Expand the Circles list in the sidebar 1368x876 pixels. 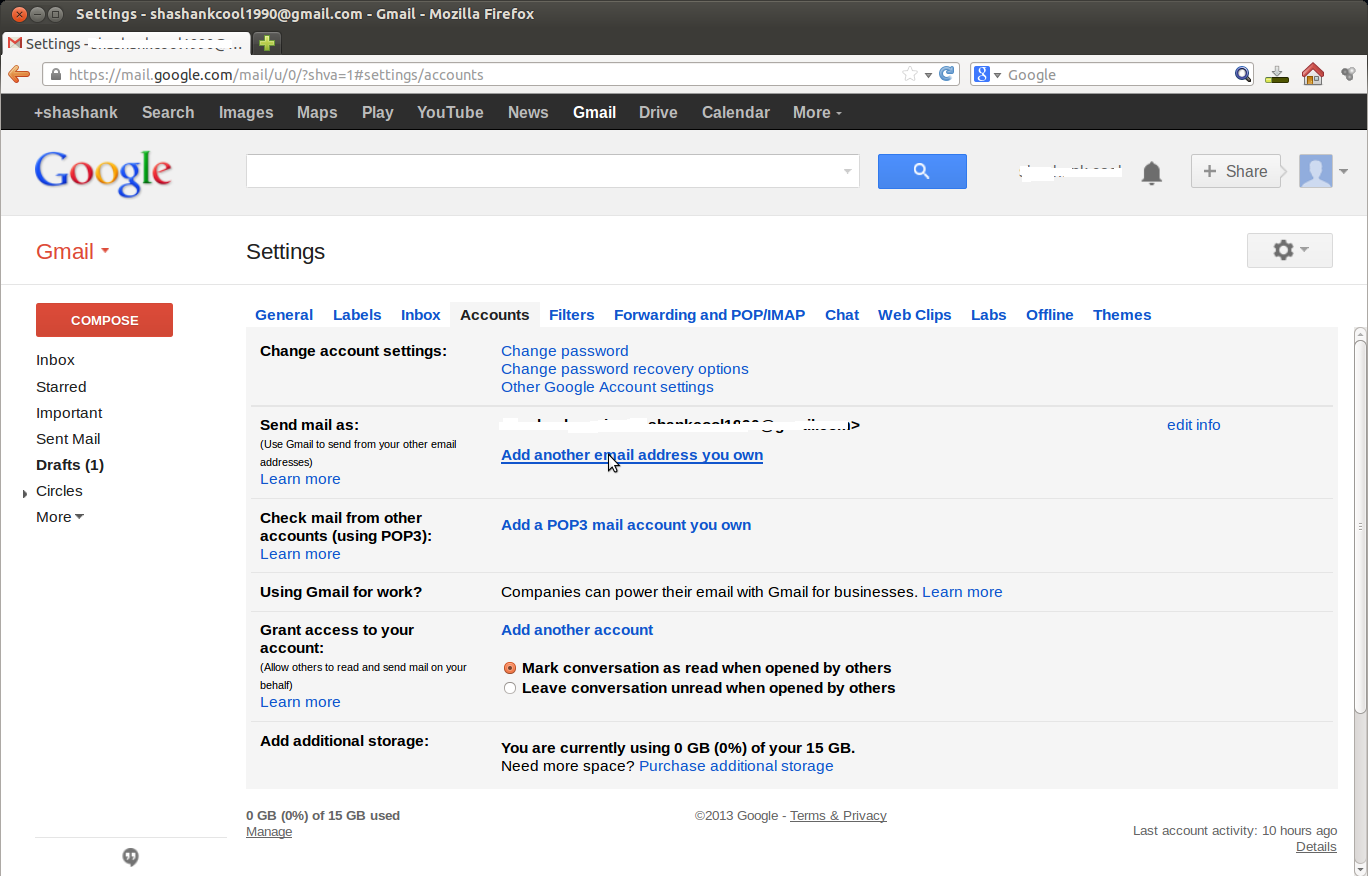coord(25,494)
